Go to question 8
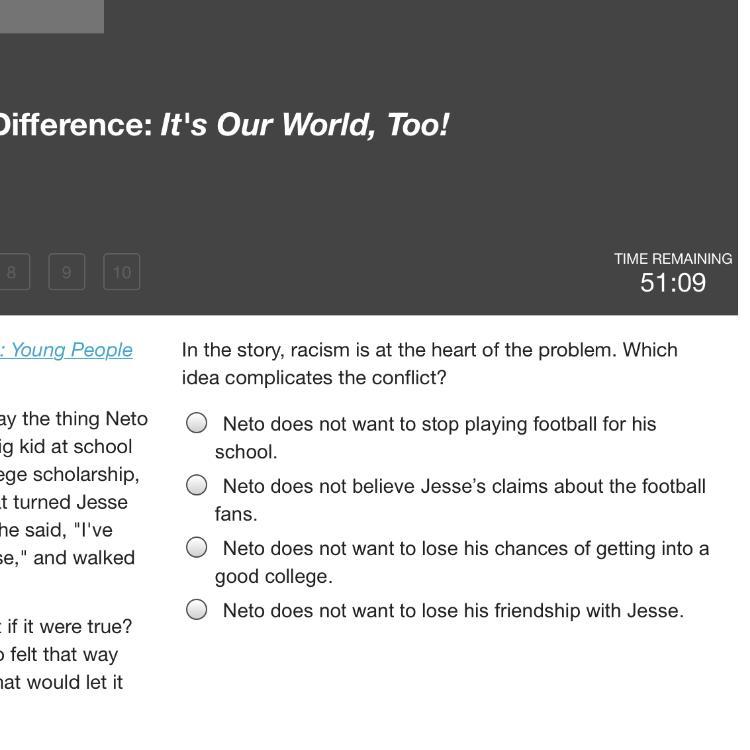This screenshot has height=750, width=750. pyautogui.click(x=12, y=272)
